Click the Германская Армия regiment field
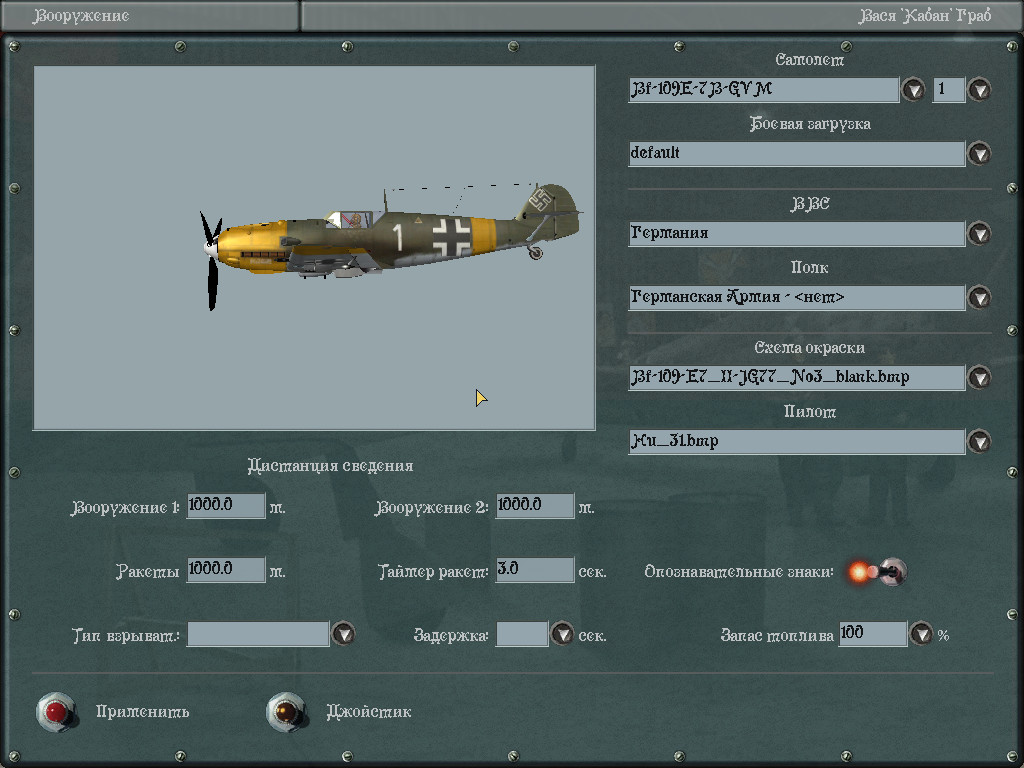The height and width of the screenshot is (768, 1024). tap(797, 297)
